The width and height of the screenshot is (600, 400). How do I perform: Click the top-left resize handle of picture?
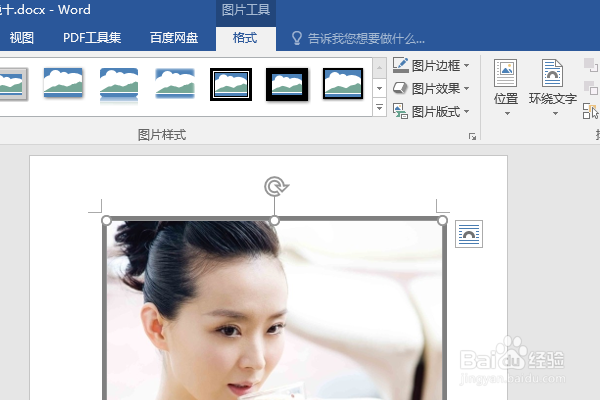pos(106,220)
